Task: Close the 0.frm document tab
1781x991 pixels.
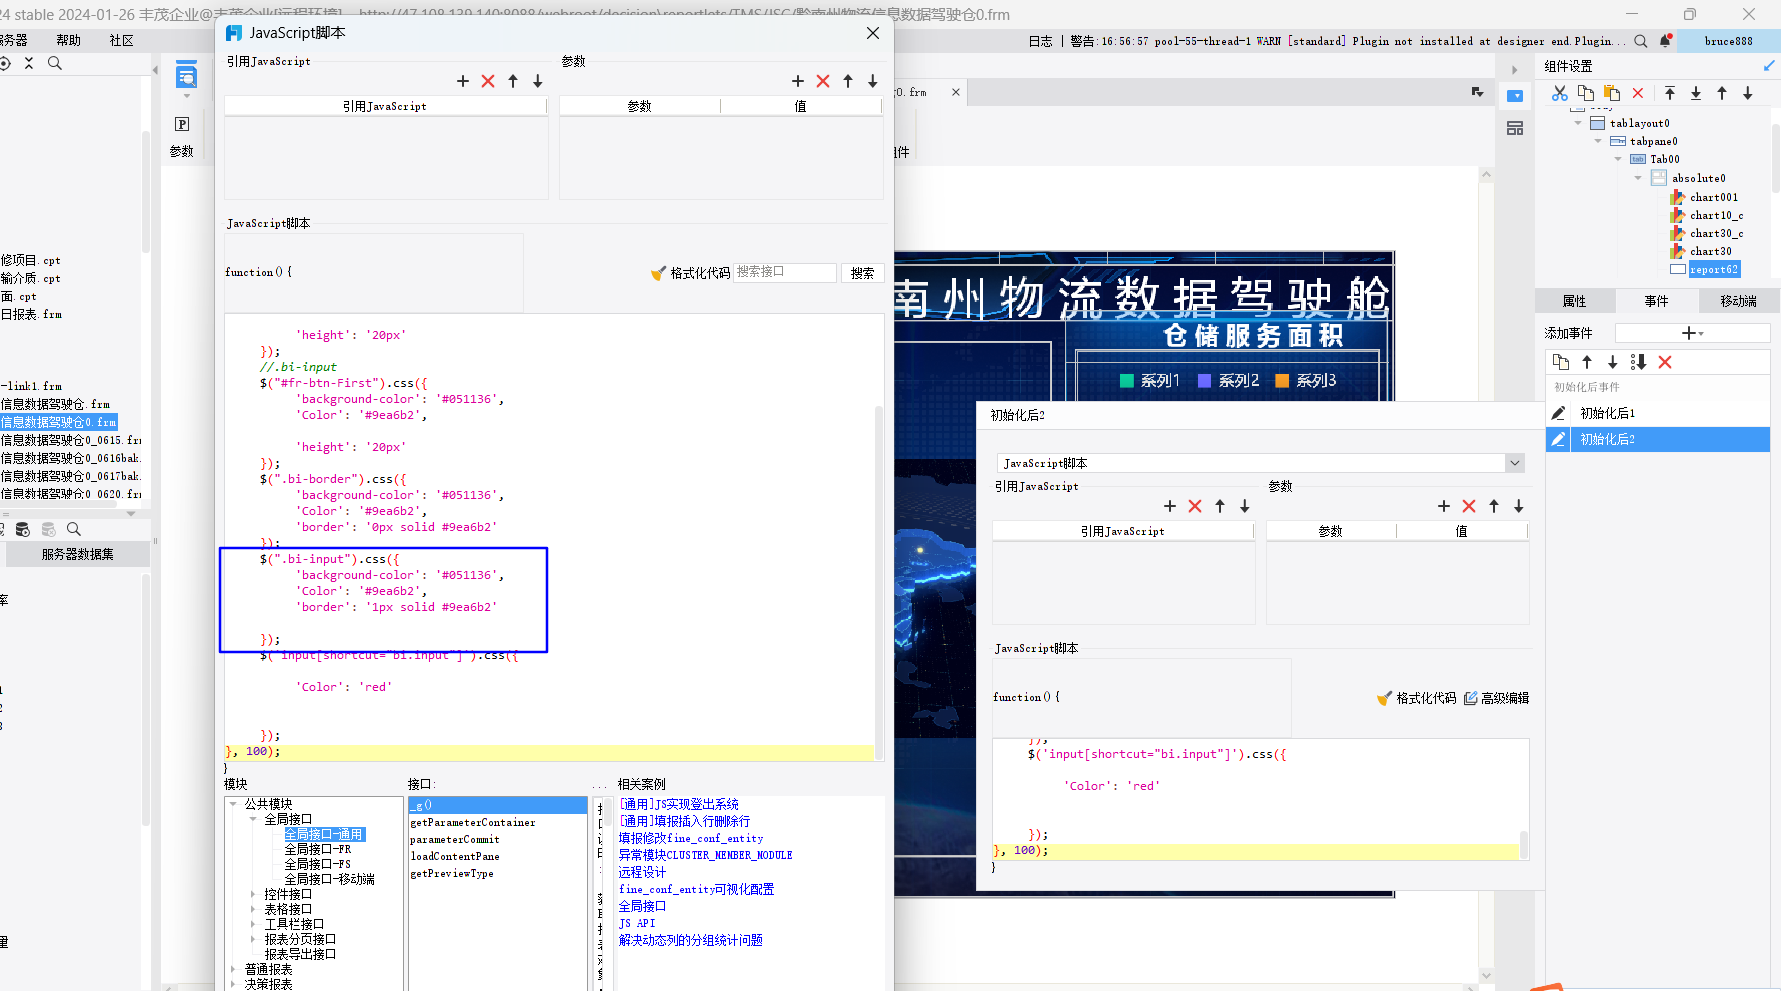Action: tap(956, 92)
